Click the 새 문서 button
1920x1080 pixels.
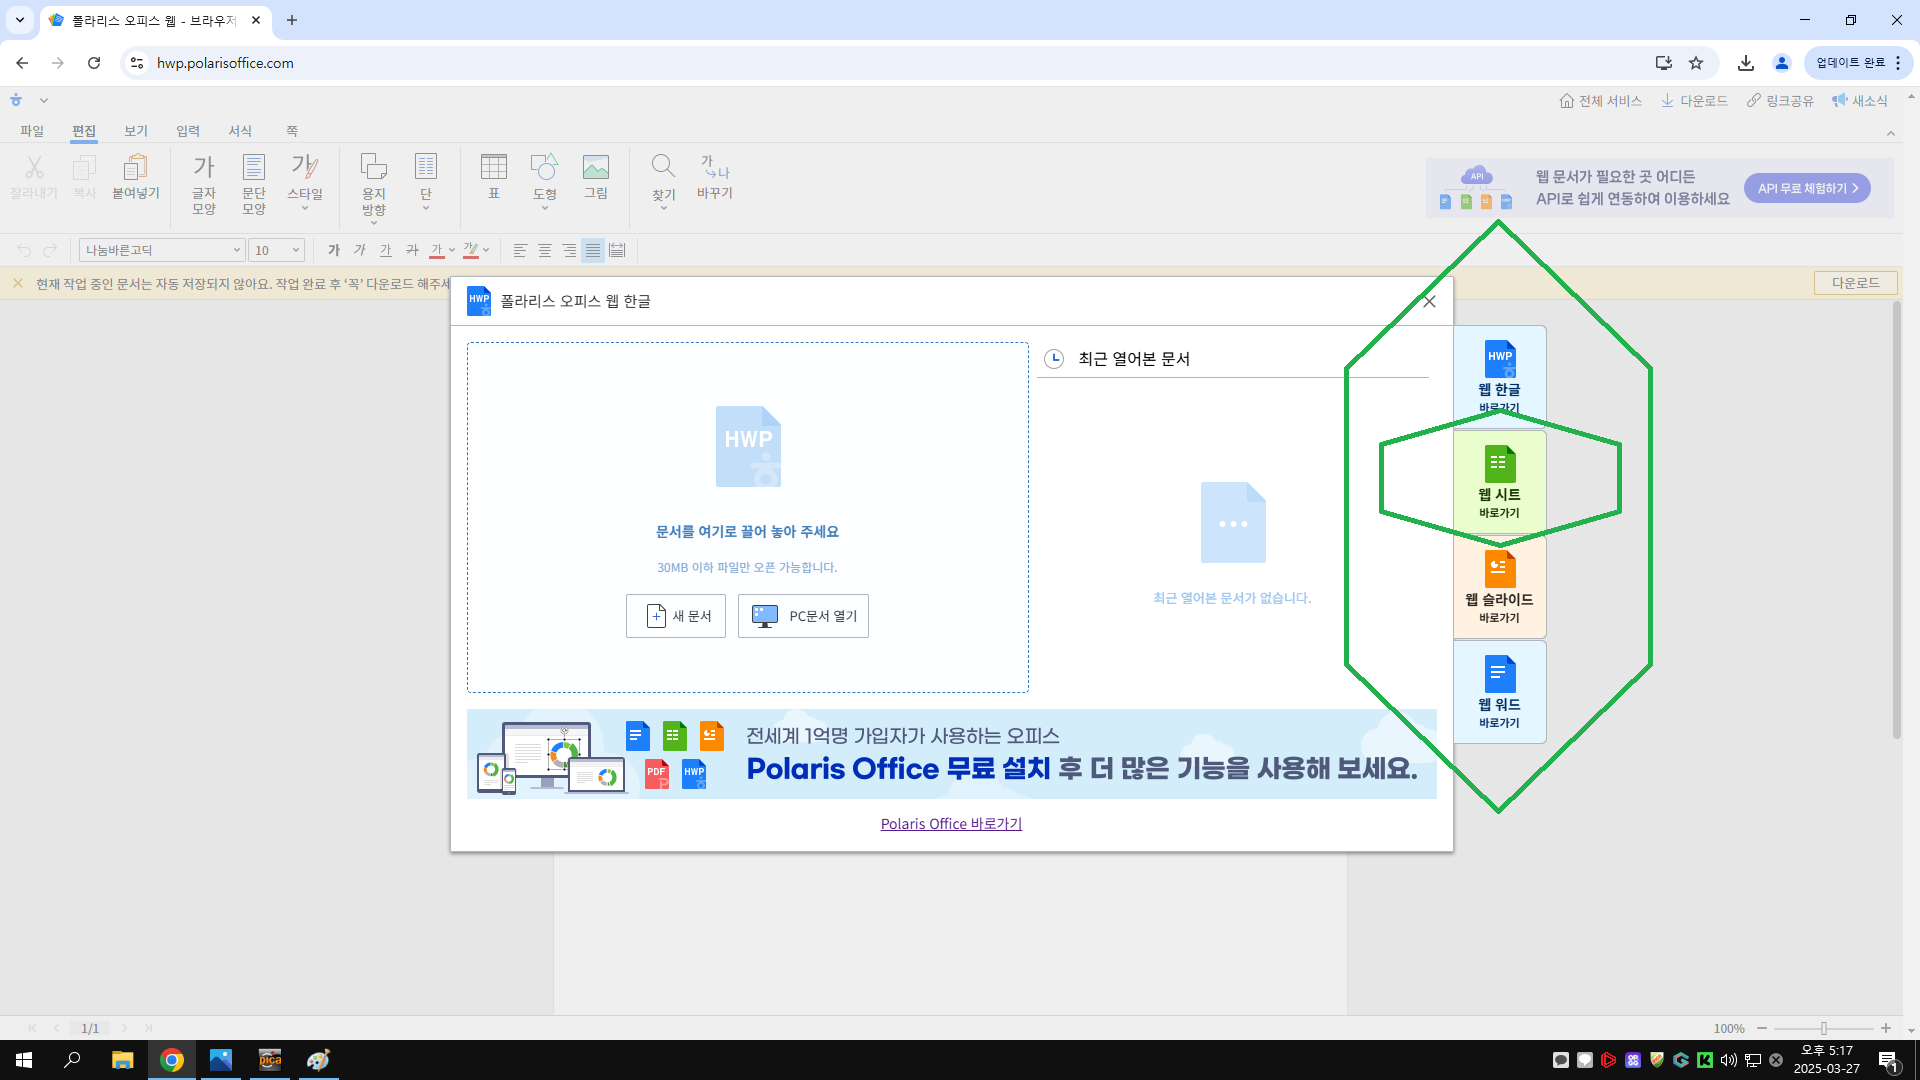pyautogui.click(x=676, y=616)
